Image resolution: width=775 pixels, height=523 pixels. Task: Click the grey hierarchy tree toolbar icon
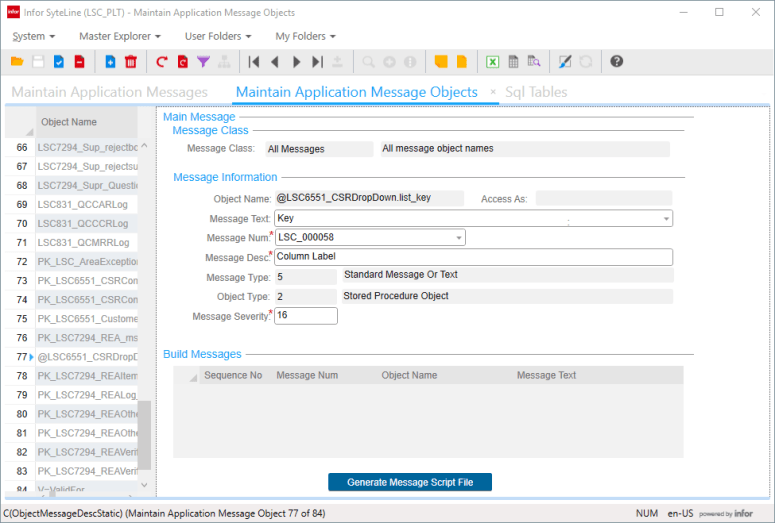click(x=224, y=62)
